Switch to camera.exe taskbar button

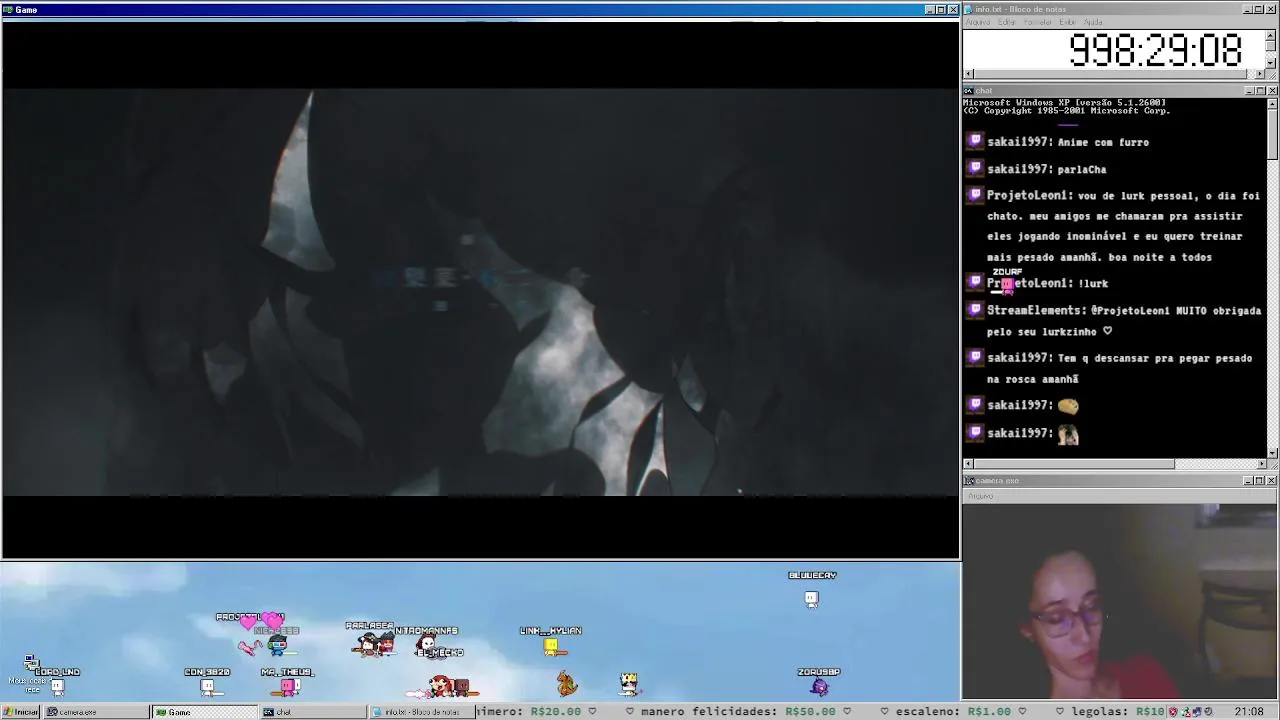point(96,712)
